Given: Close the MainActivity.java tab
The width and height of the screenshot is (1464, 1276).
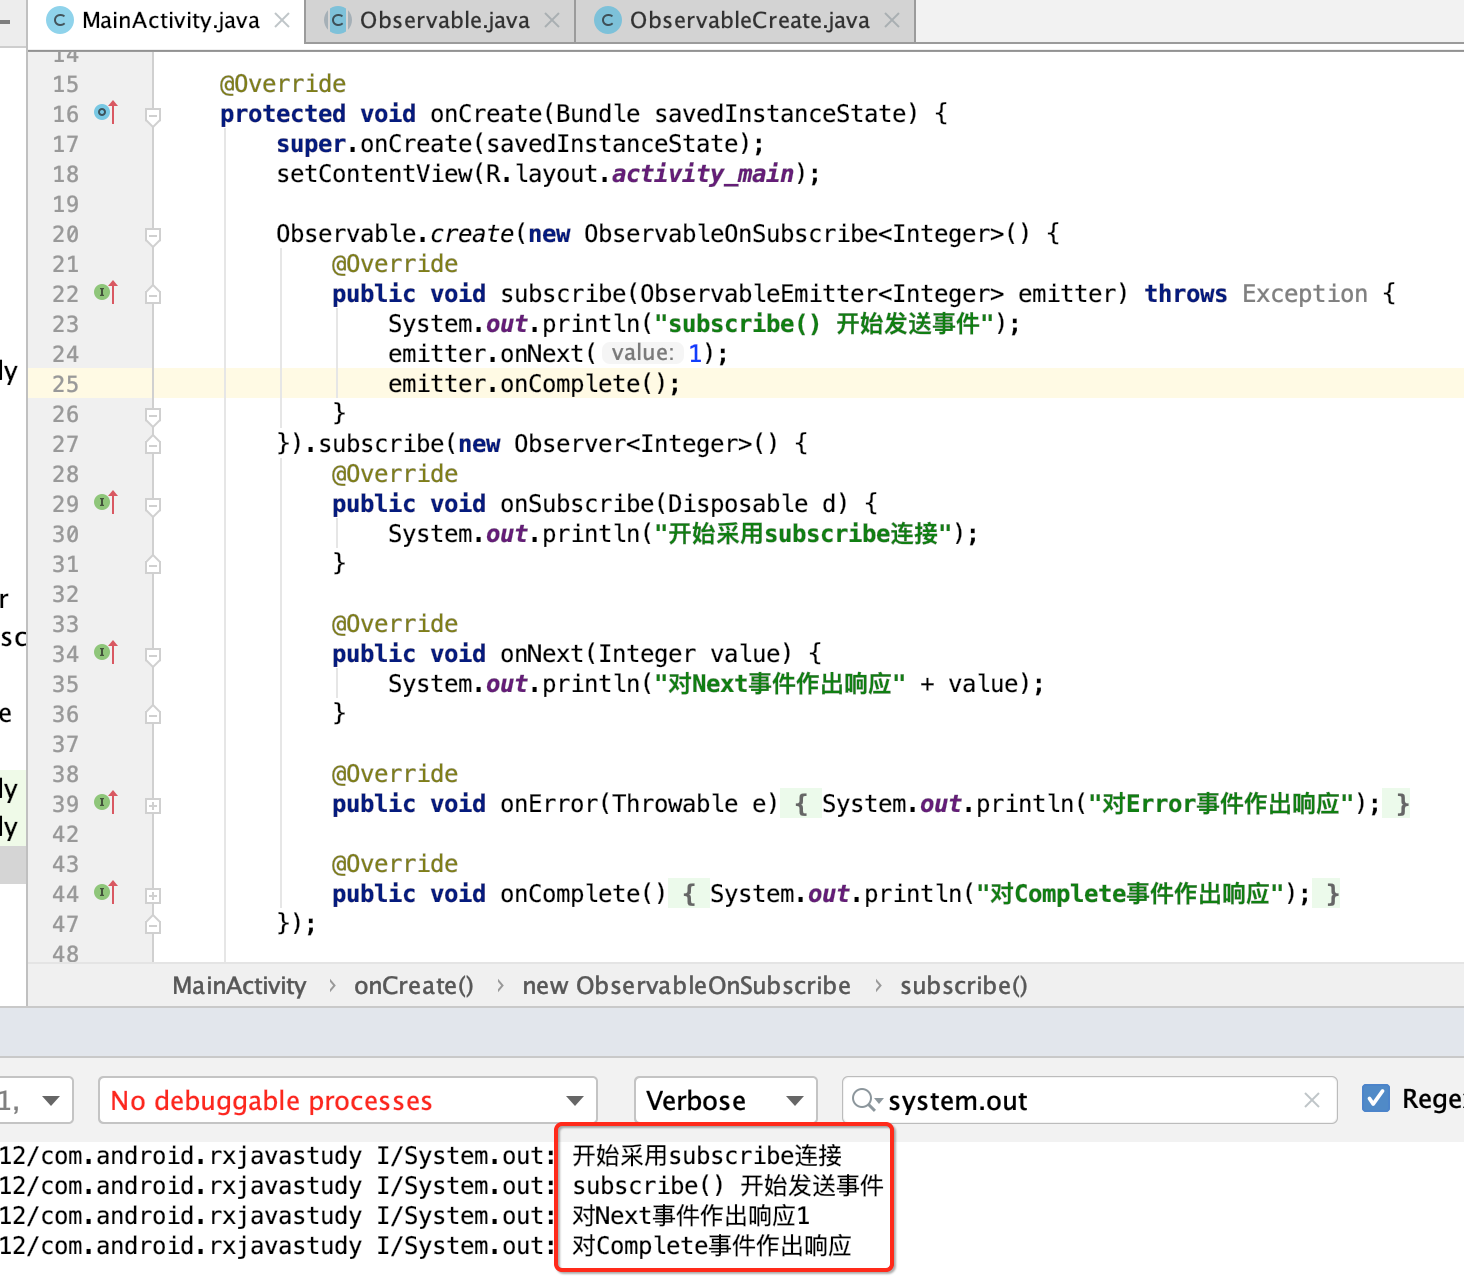Looking at the screenshot, I should [283, 20].
